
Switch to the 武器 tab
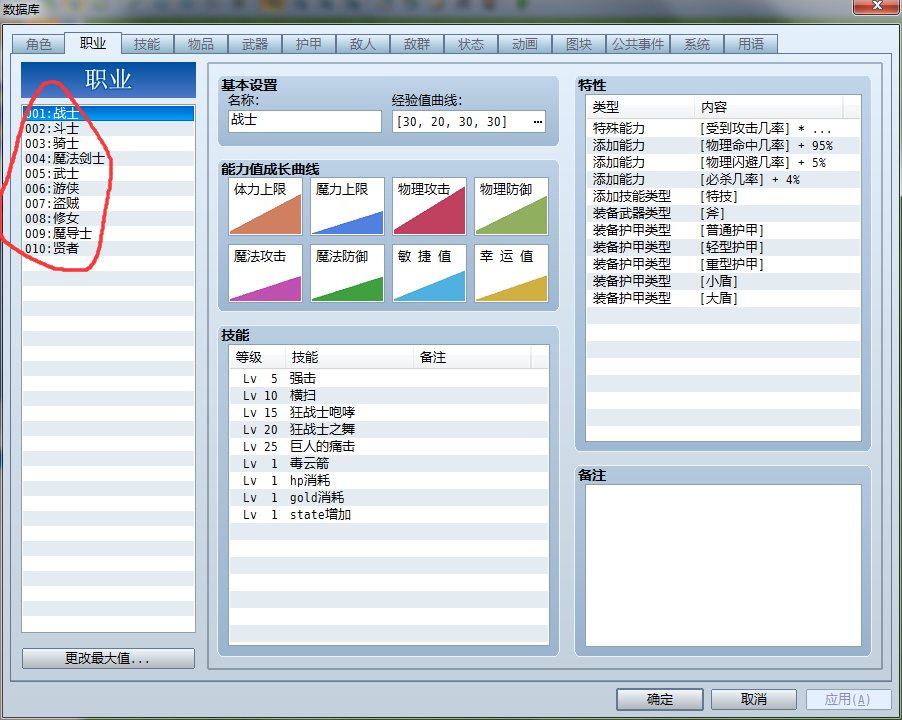(x=255, y=44)
